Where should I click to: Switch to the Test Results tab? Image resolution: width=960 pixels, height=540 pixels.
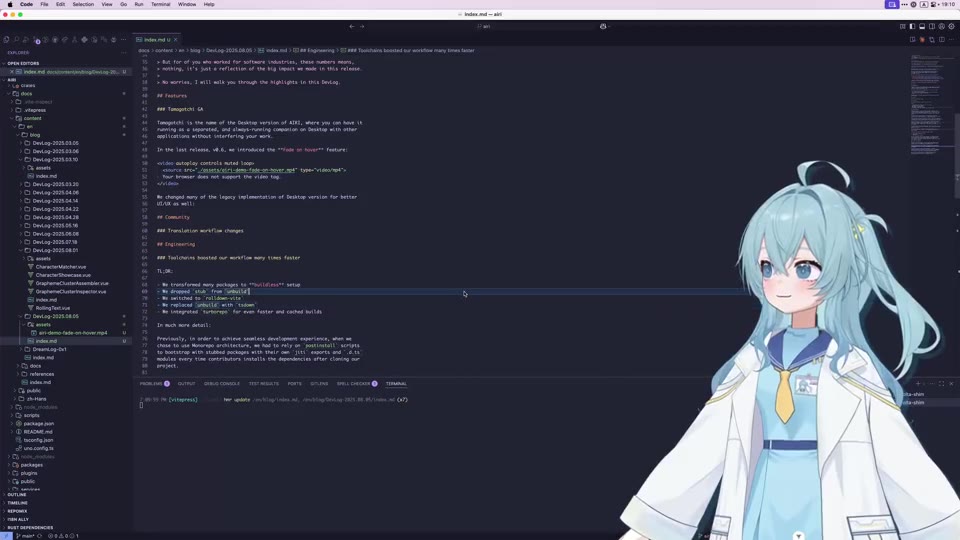tap(263, 384)
